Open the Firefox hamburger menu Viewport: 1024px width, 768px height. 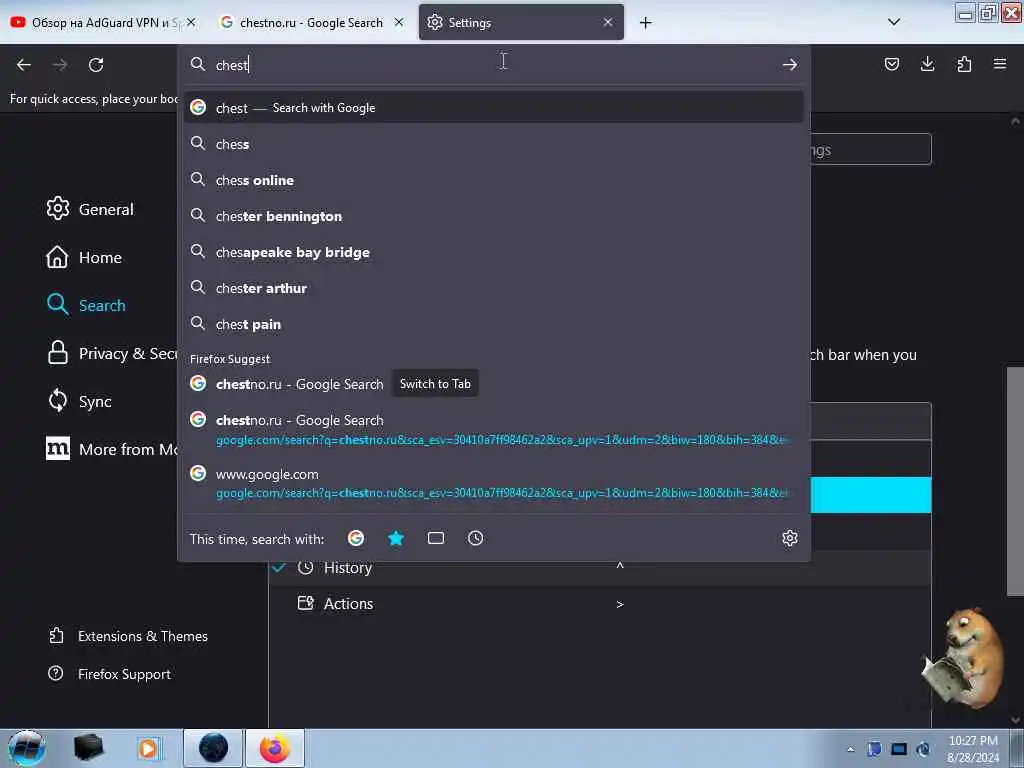1000,64
